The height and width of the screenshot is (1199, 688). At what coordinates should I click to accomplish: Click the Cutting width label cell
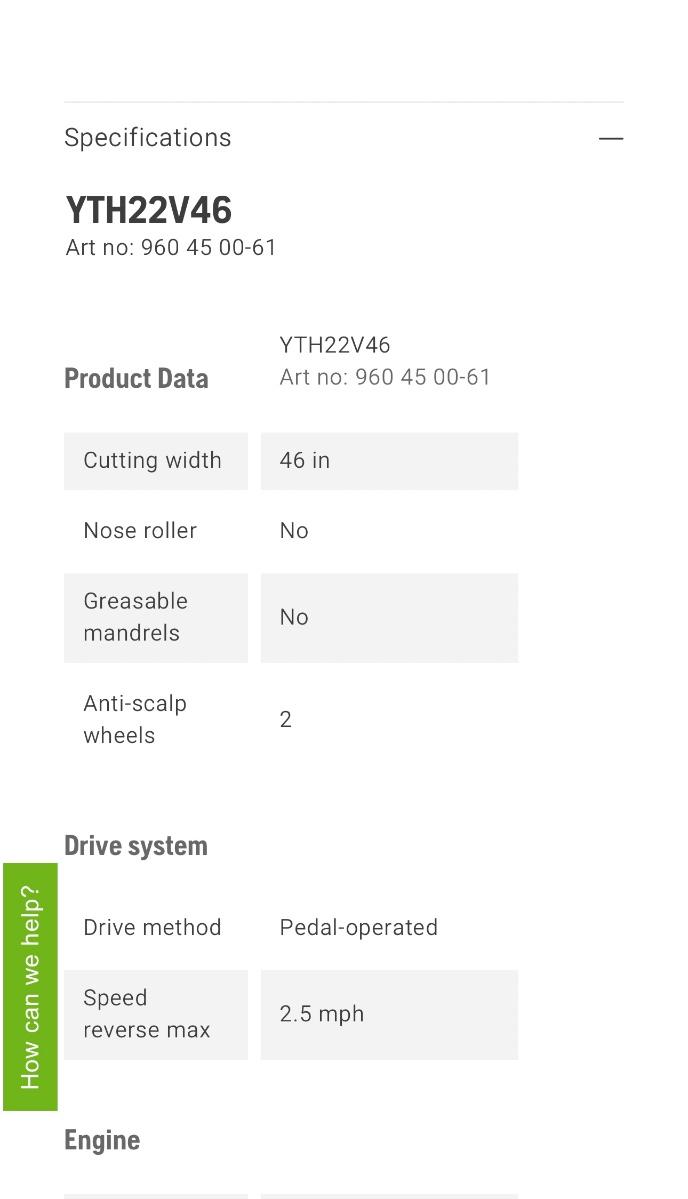click(155, 461)
